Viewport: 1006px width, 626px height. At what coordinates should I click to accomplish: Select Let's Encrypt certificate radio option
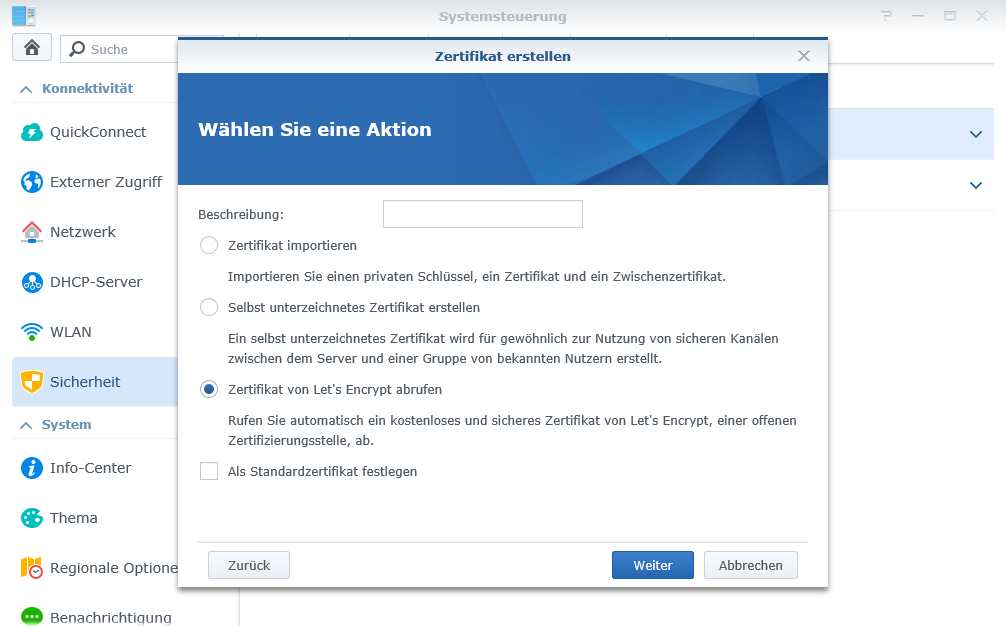coord(209,390)
